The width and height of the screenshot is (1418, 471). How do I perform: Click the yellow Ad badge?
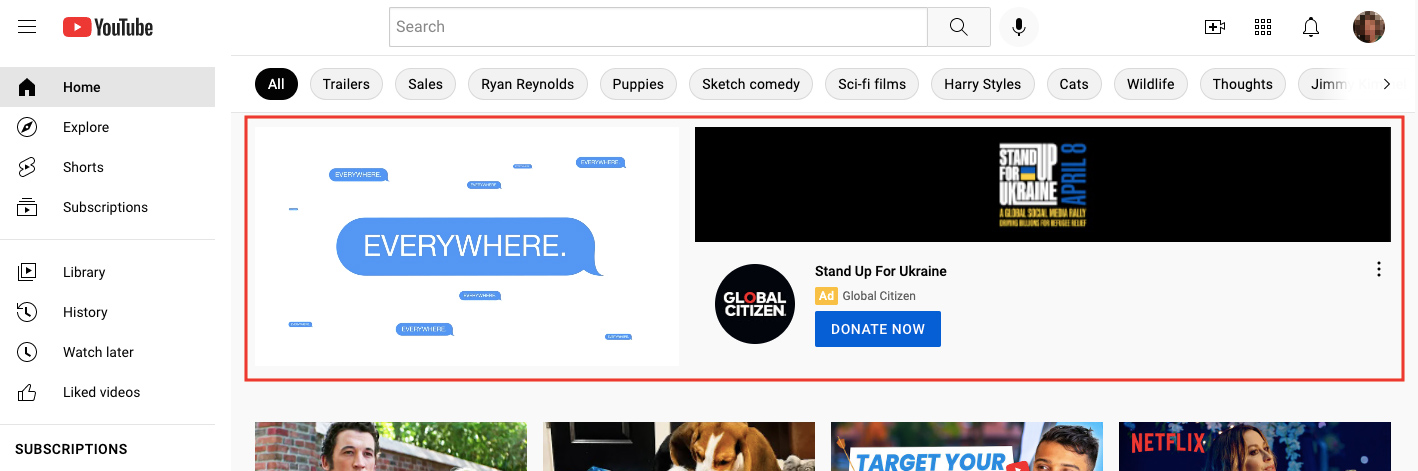click(x=826, y=296)
